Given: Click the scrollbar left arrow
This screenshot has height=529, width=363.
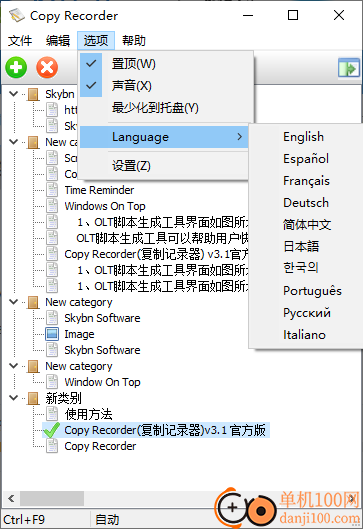Looking at the screenshot, I should (11, 498).
